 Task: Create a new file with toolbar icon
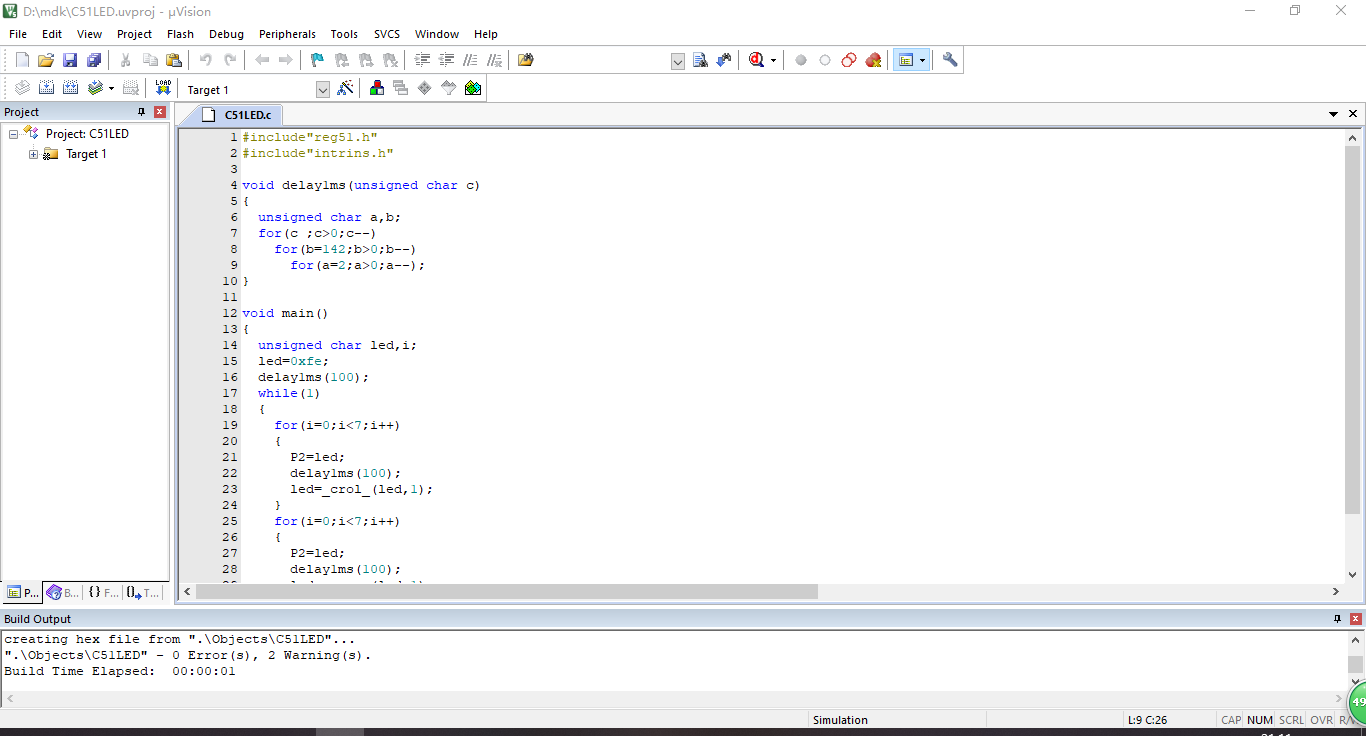click(22, 60)
